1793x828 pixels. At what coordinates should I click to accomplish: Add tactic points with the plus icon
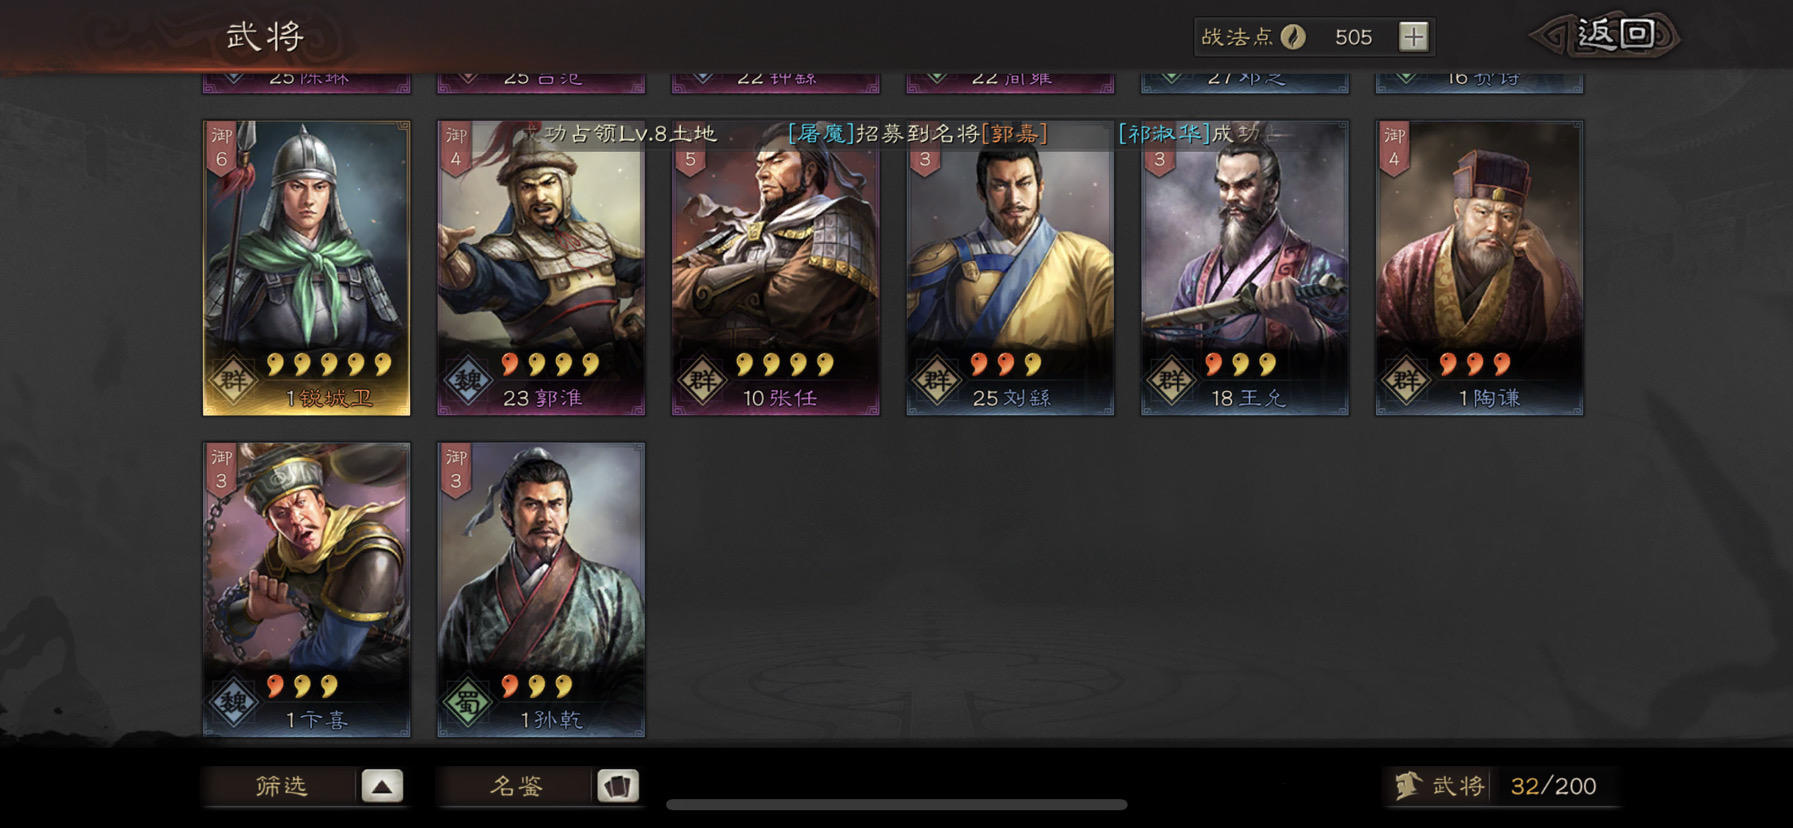[x=1413, y=37]
